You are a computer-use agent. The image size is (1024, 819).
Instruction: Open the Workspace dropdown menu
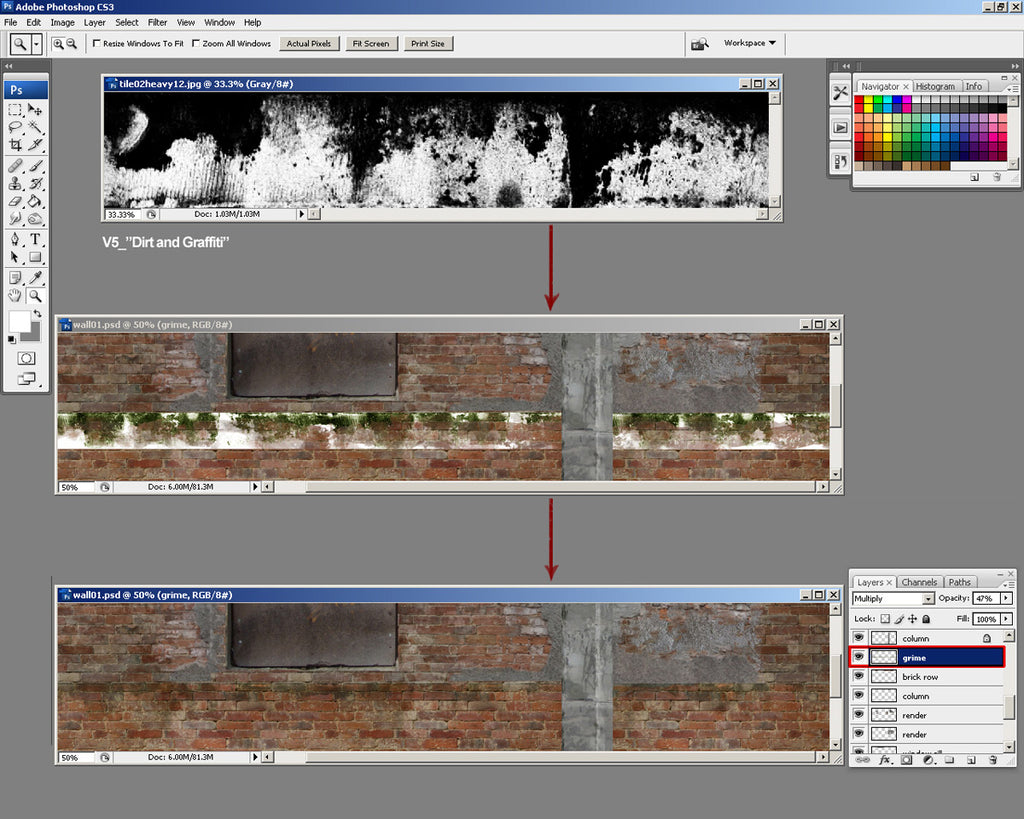click(750, 43)
